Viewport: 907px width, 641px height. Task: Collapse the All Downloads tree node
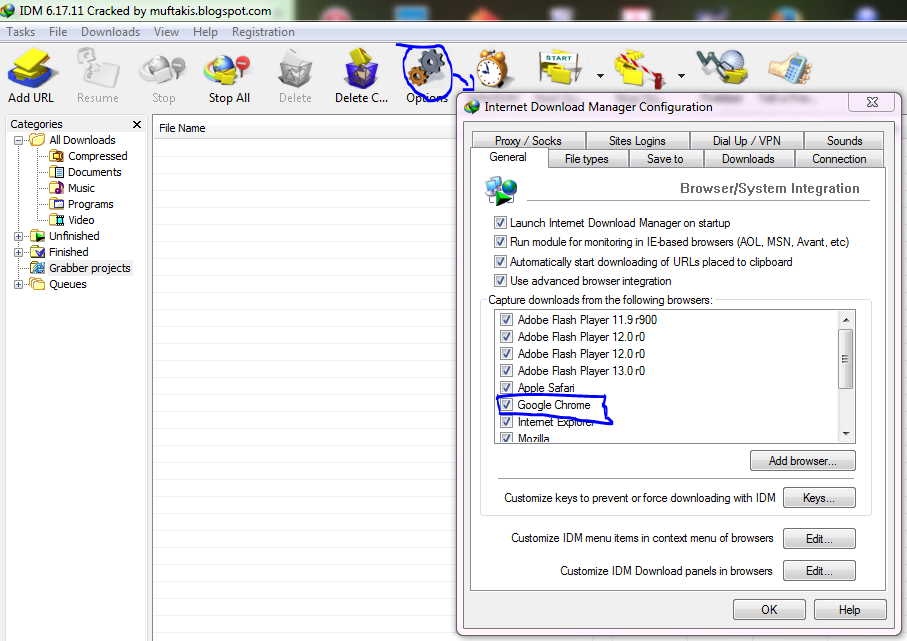click(19, 140)
